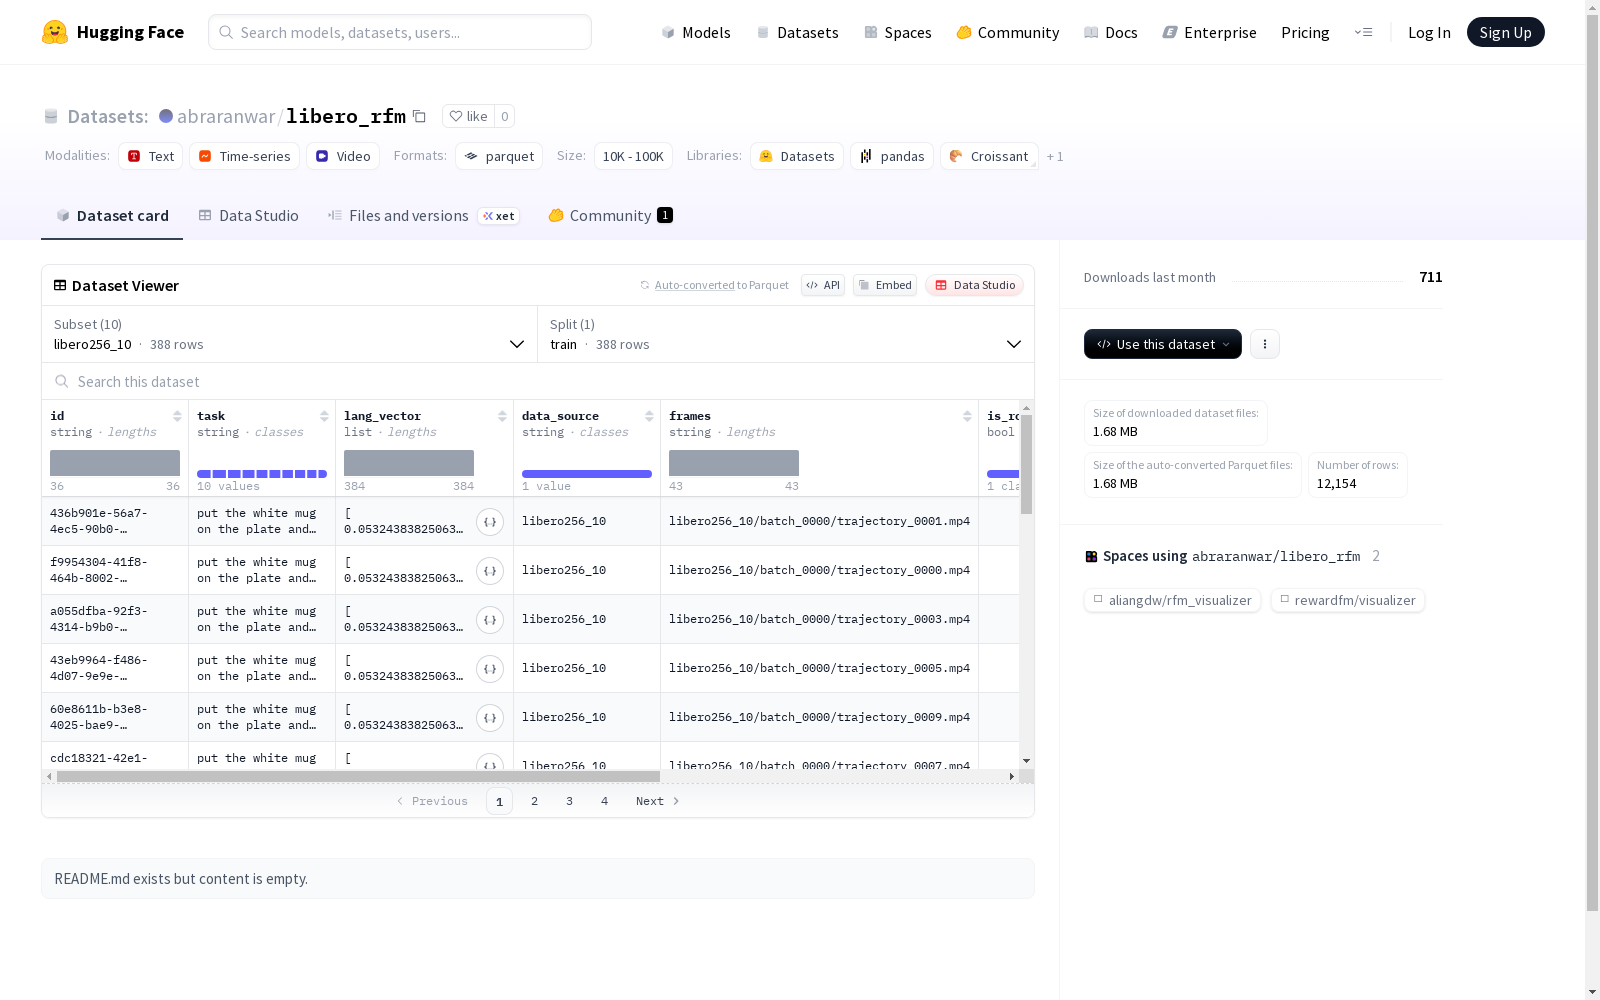Expand lang_vector for the a055dfba row
The height and width of the screenshot is (1000, 1600).
pyautogui.click(x=490, y=620)
